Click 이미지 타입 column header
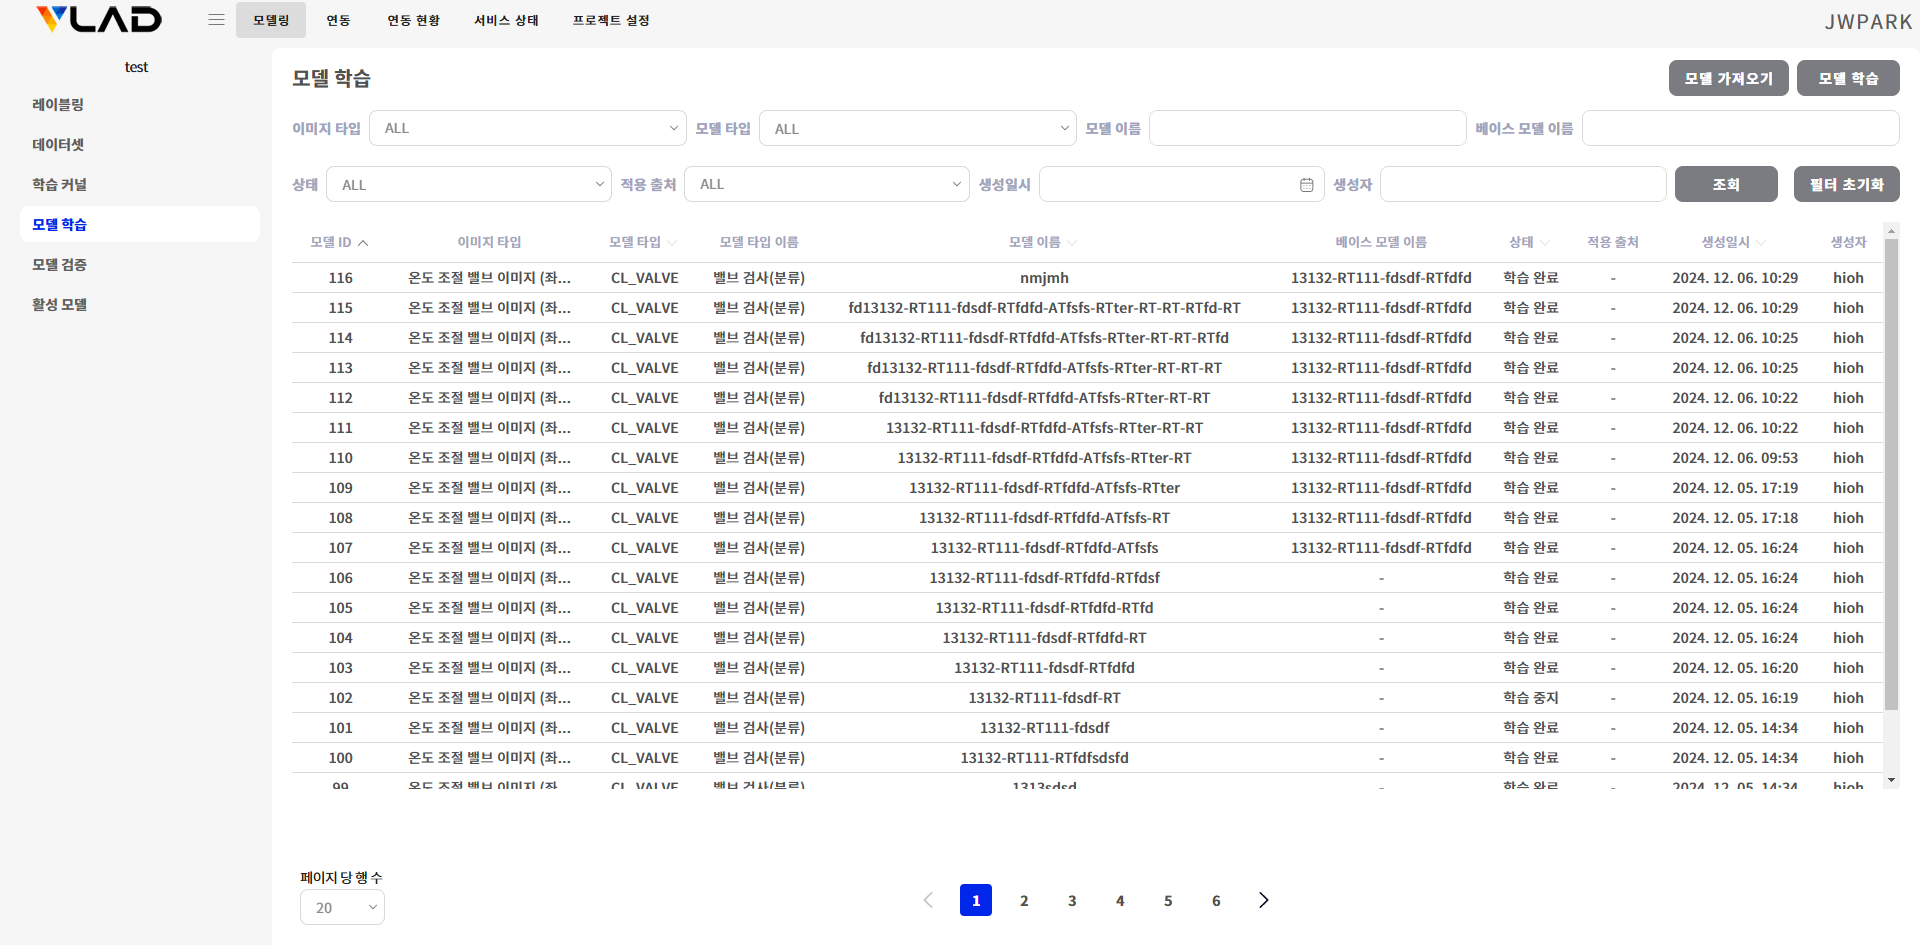The width and height of the screenshot is (1920, 945). (489, 242)
